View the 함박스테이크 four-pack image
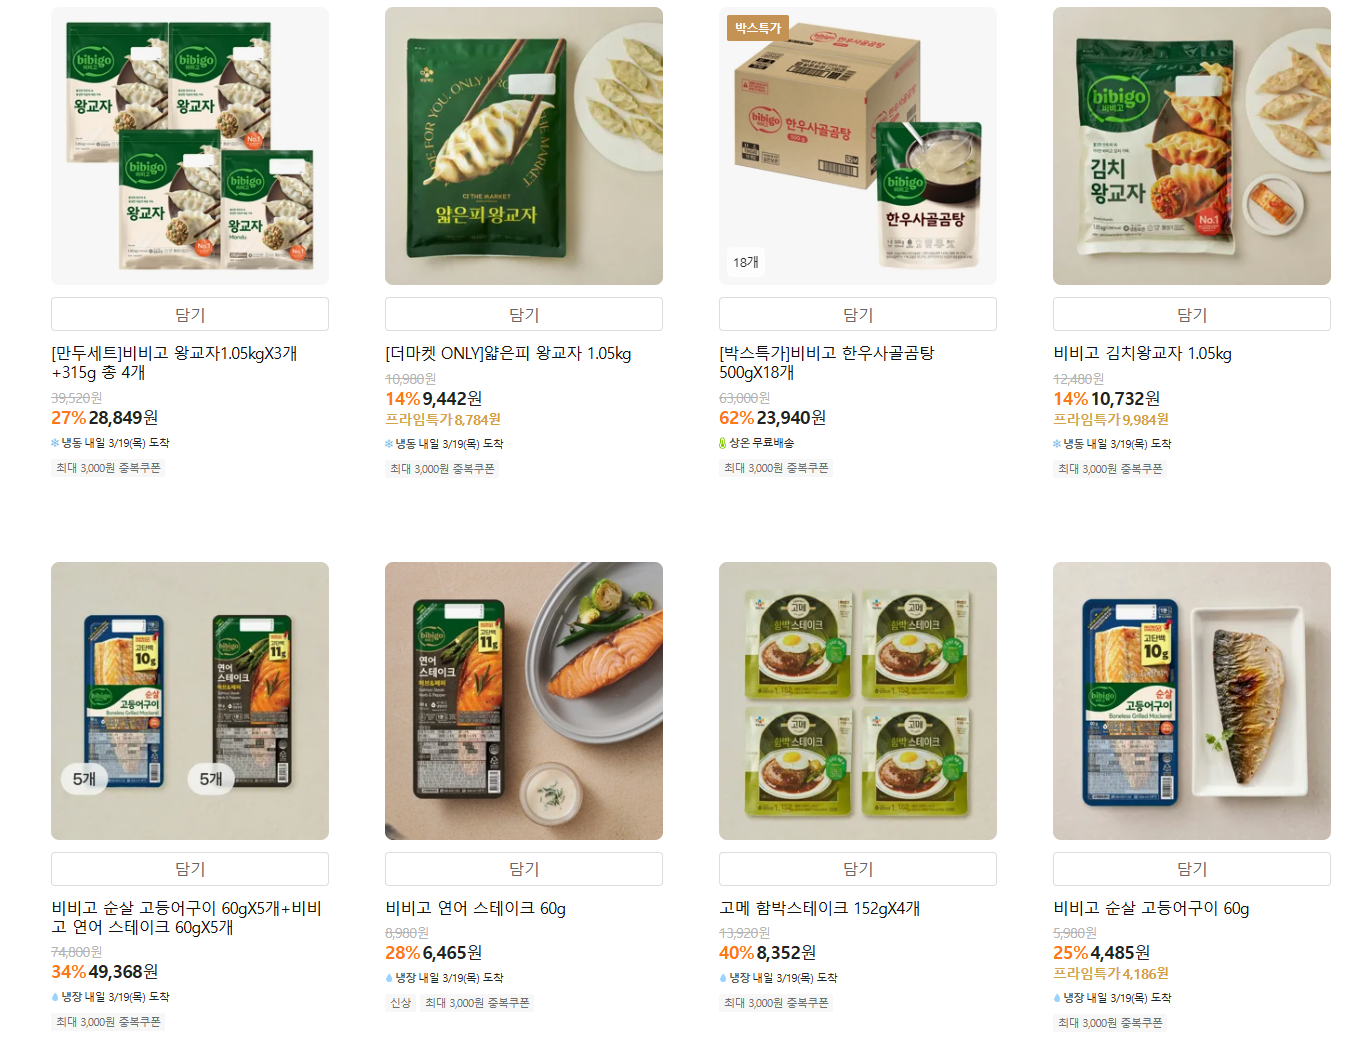Viewport: 1358px width, 1040px height. point(858,701)
